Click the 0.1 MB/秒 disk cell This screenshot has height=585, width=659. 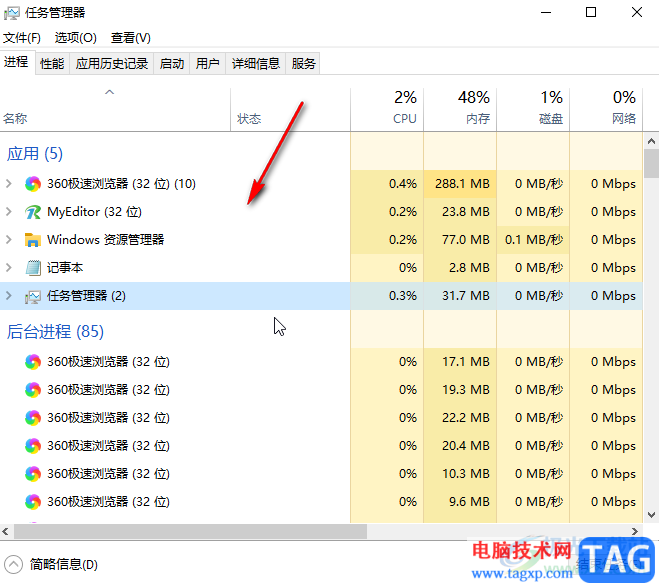pyautogui.click(x=533, y=240)
